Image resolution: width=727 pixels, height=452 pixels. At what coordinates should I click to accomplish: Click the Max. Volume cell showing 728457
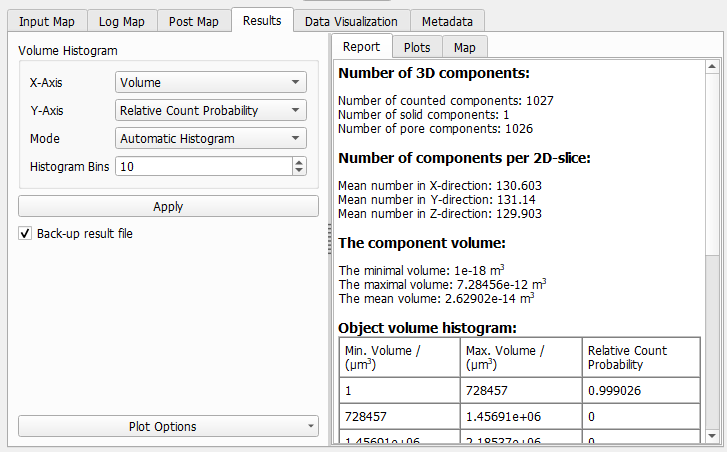point(521,390)
